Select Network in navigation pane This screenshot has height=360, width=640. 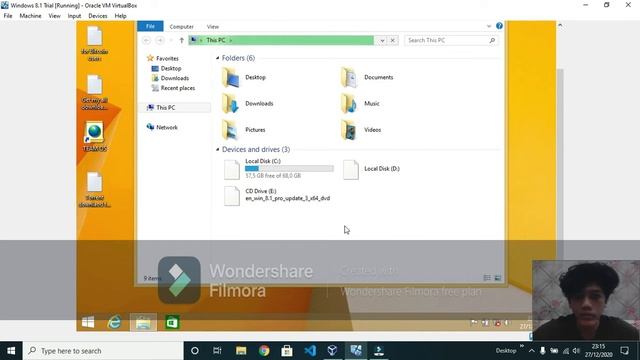pyautogui.click(x=162, y=127)
